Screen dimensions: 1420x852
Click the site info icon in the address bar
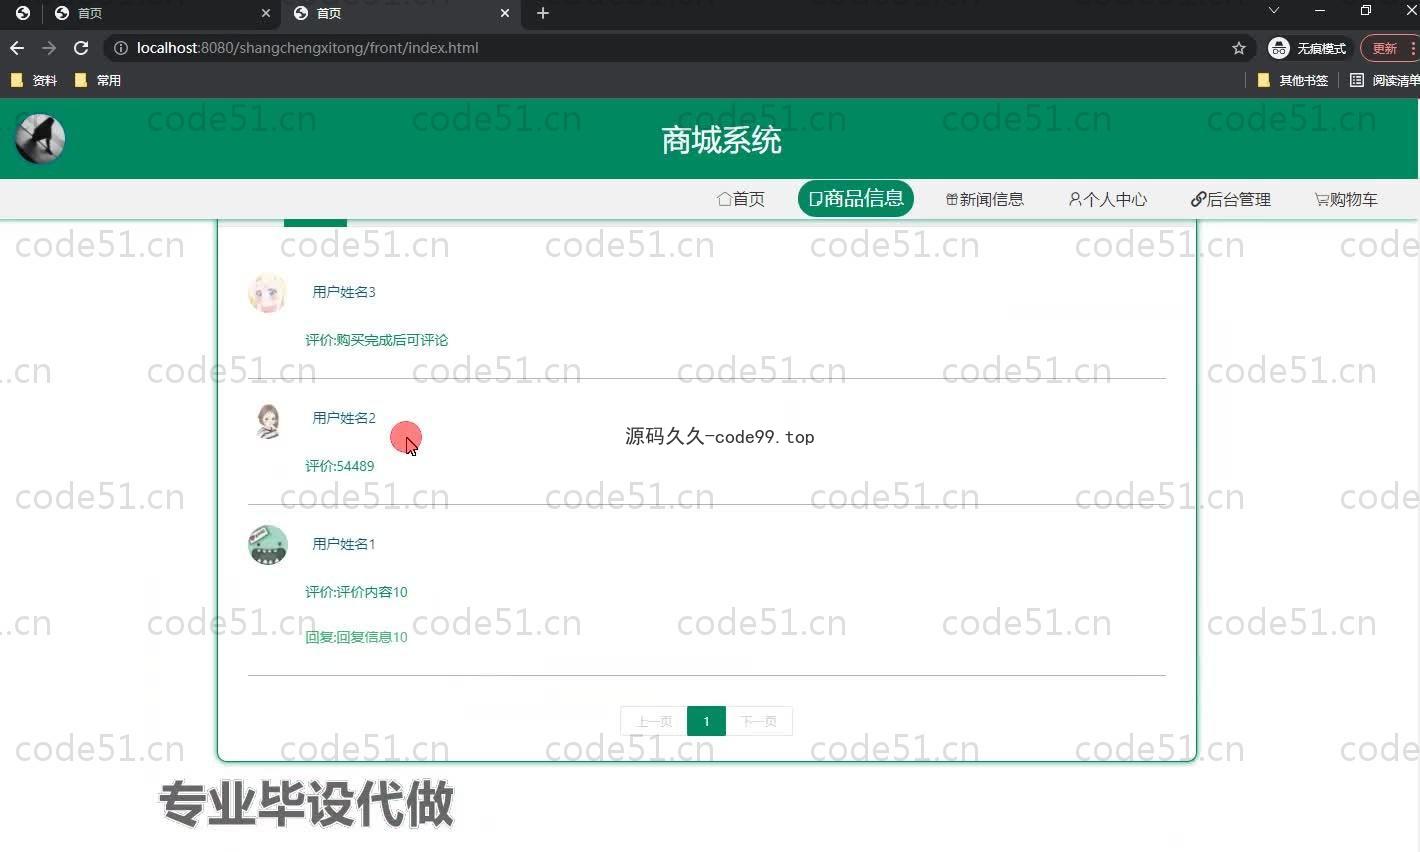pos(121,48)
